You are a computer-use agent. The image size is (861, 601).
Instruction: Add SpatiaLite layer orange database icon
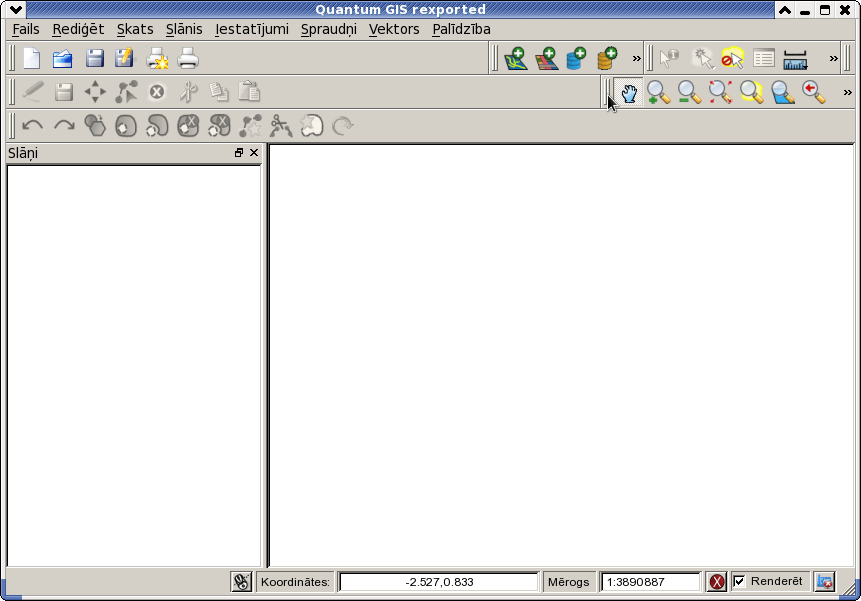607,58
